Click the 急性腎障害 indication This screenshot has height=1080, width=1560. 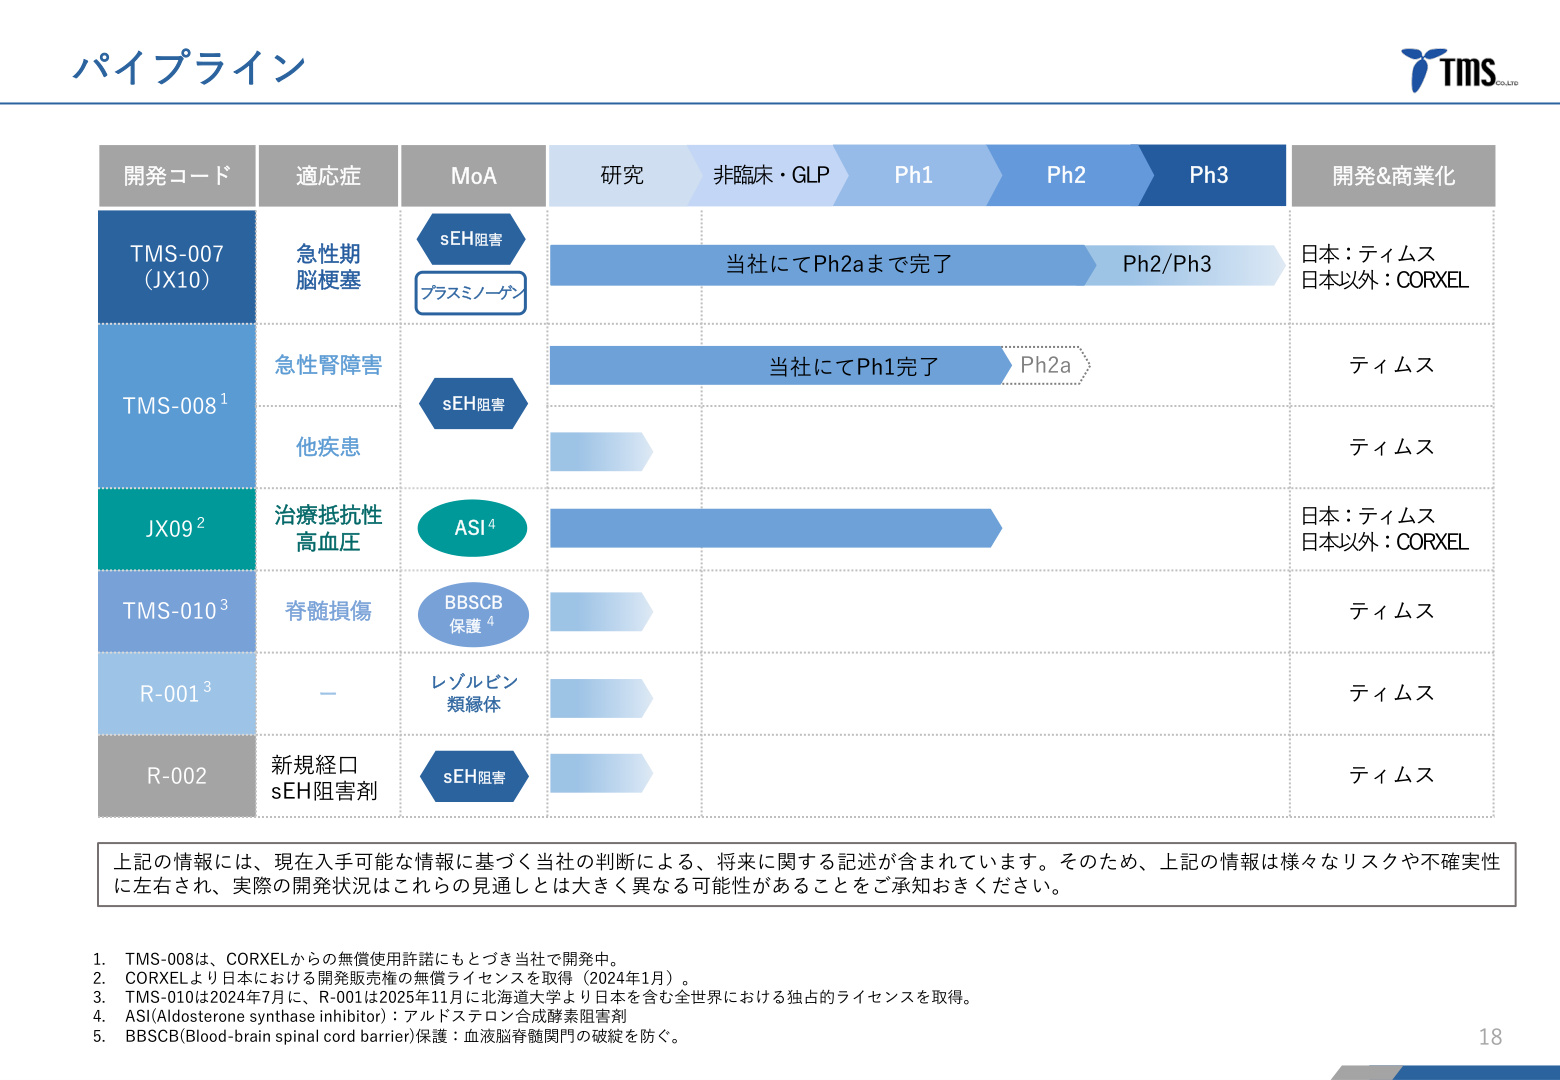pyautogui.click(x=328, y=365)
